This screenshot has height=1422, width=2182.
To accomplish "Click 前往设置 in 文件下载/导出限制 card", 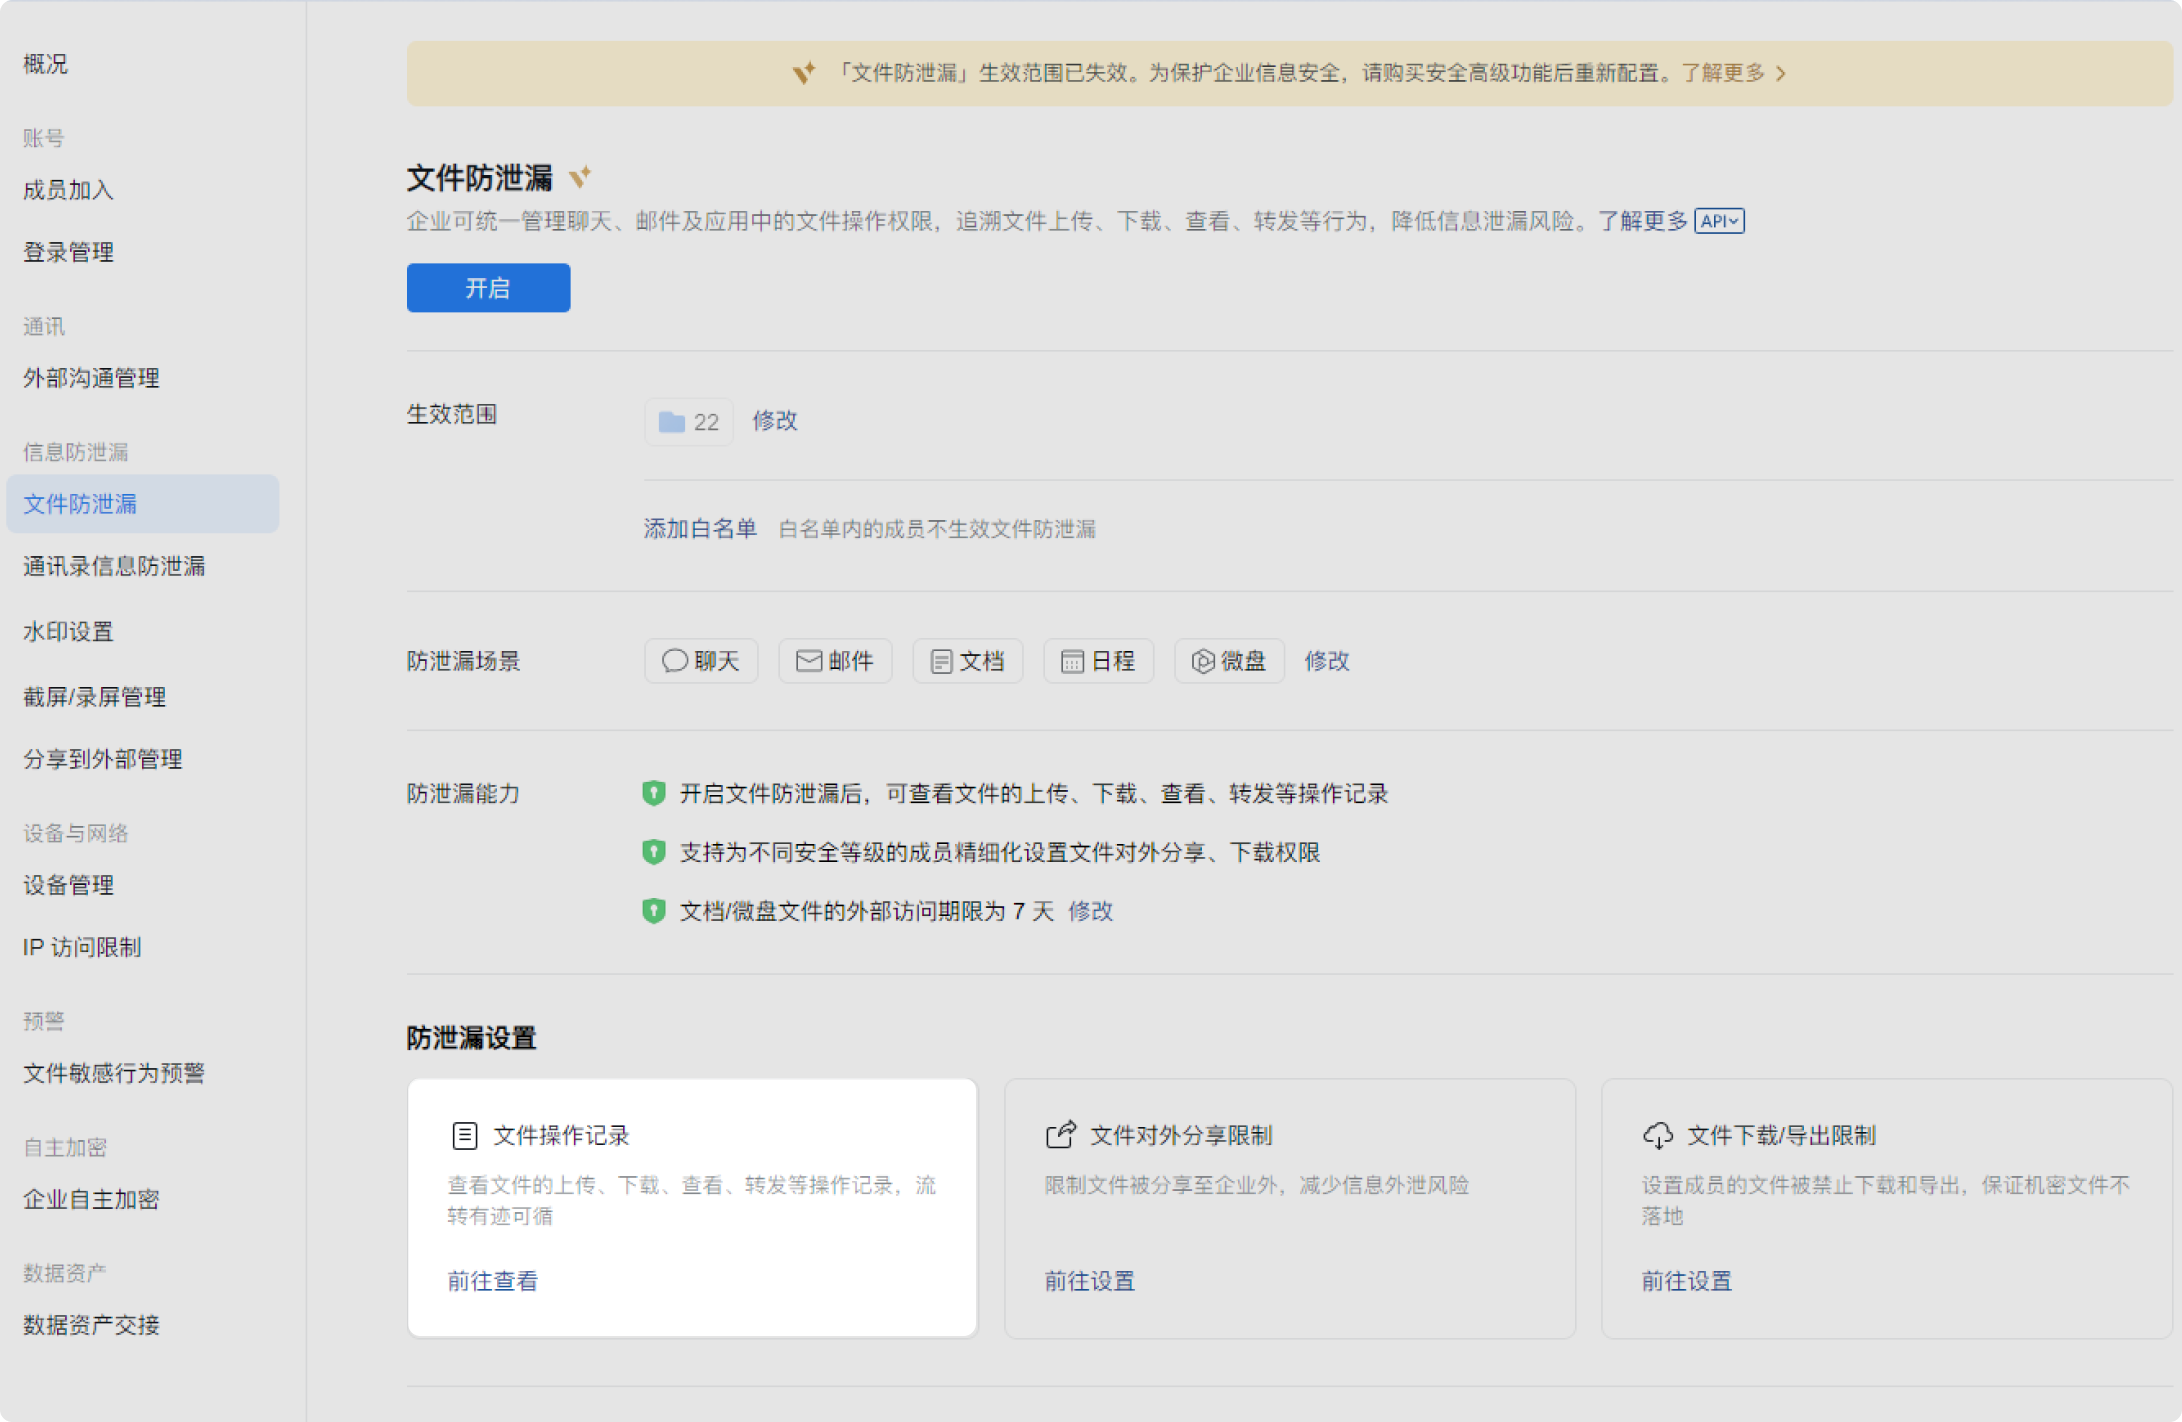I will [x=1686, y=1281].
